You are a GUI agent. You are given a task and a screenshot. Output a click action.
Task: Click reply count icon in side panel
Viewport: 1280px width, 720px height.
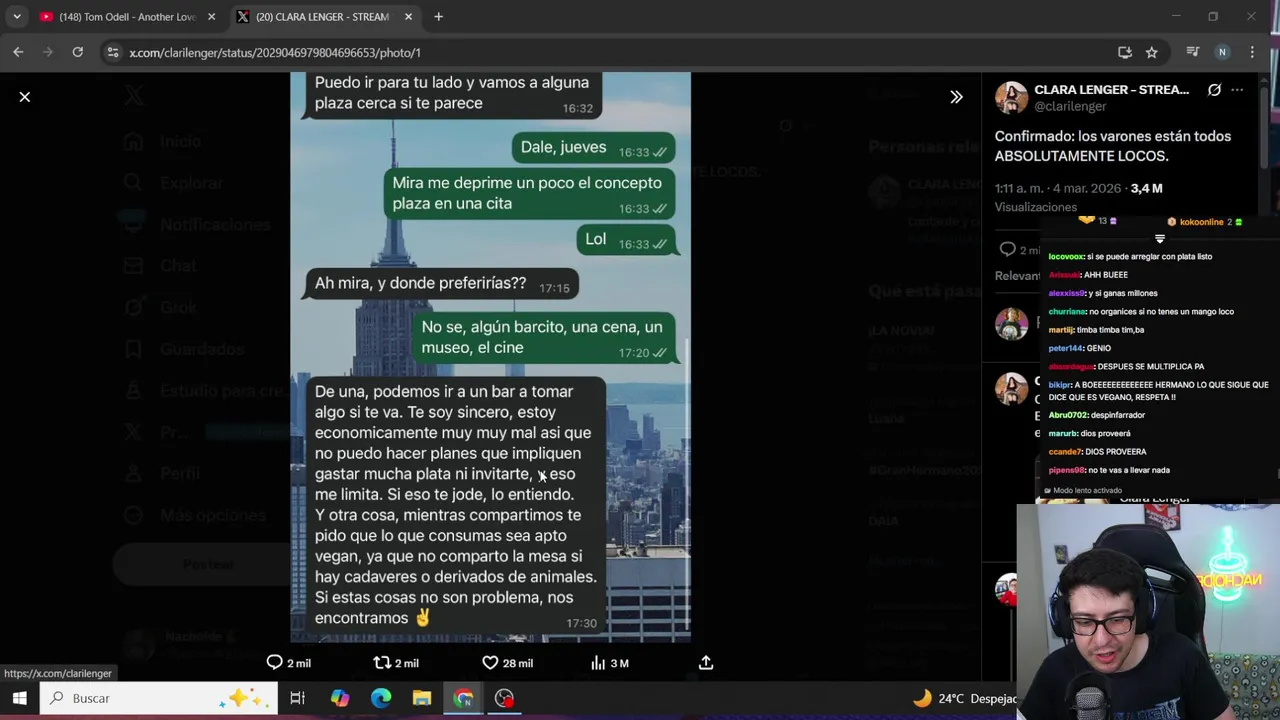[x=1007, y=249]
